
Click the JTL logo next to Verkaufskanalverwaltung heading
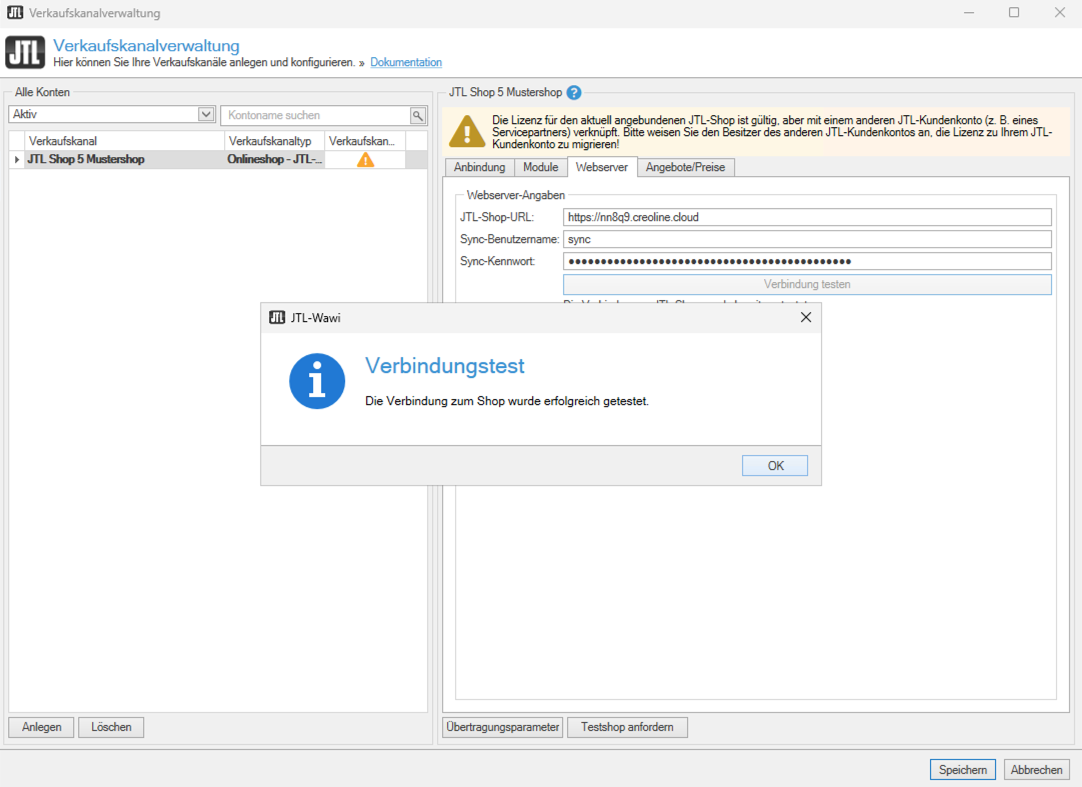pos(25,52)
